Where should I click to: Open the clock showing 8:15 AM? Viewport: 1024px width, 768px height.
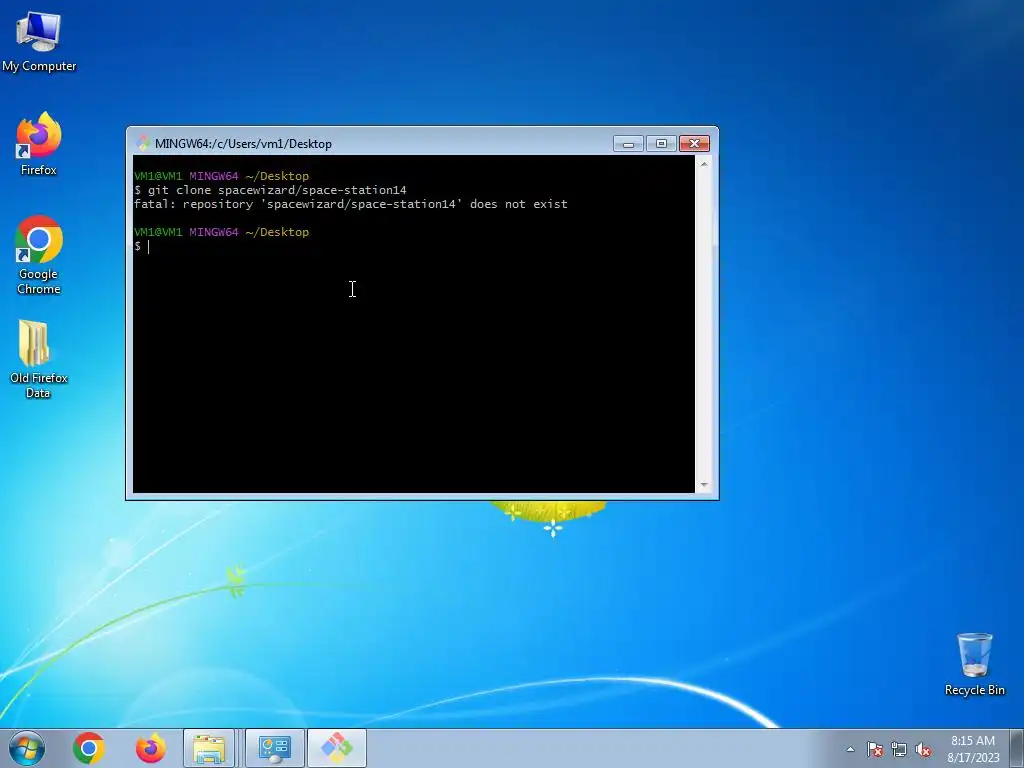(973, 748)
